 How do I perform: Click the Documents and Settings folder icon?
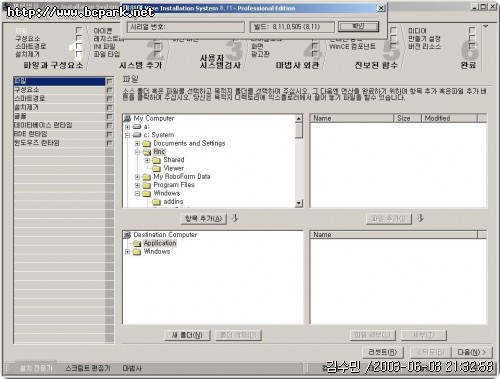click(x=147, y=144)
